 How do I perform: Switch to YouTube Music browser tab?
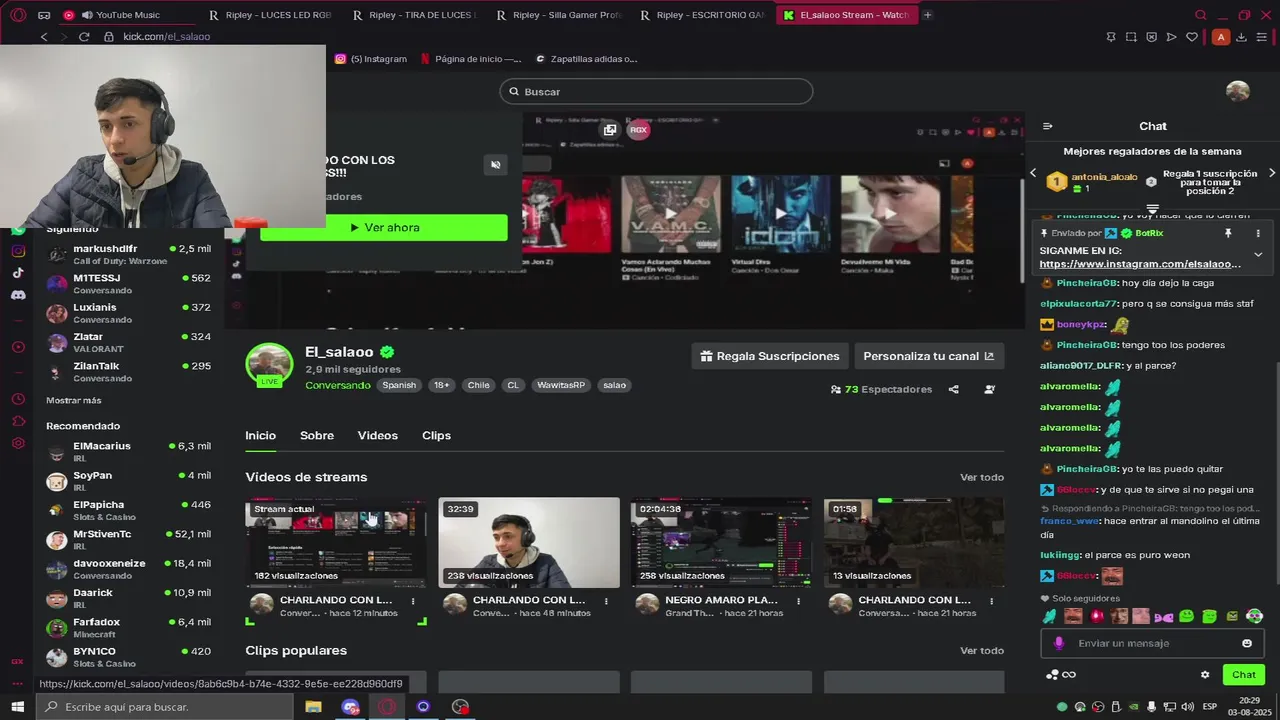click(x=130, y=15)
